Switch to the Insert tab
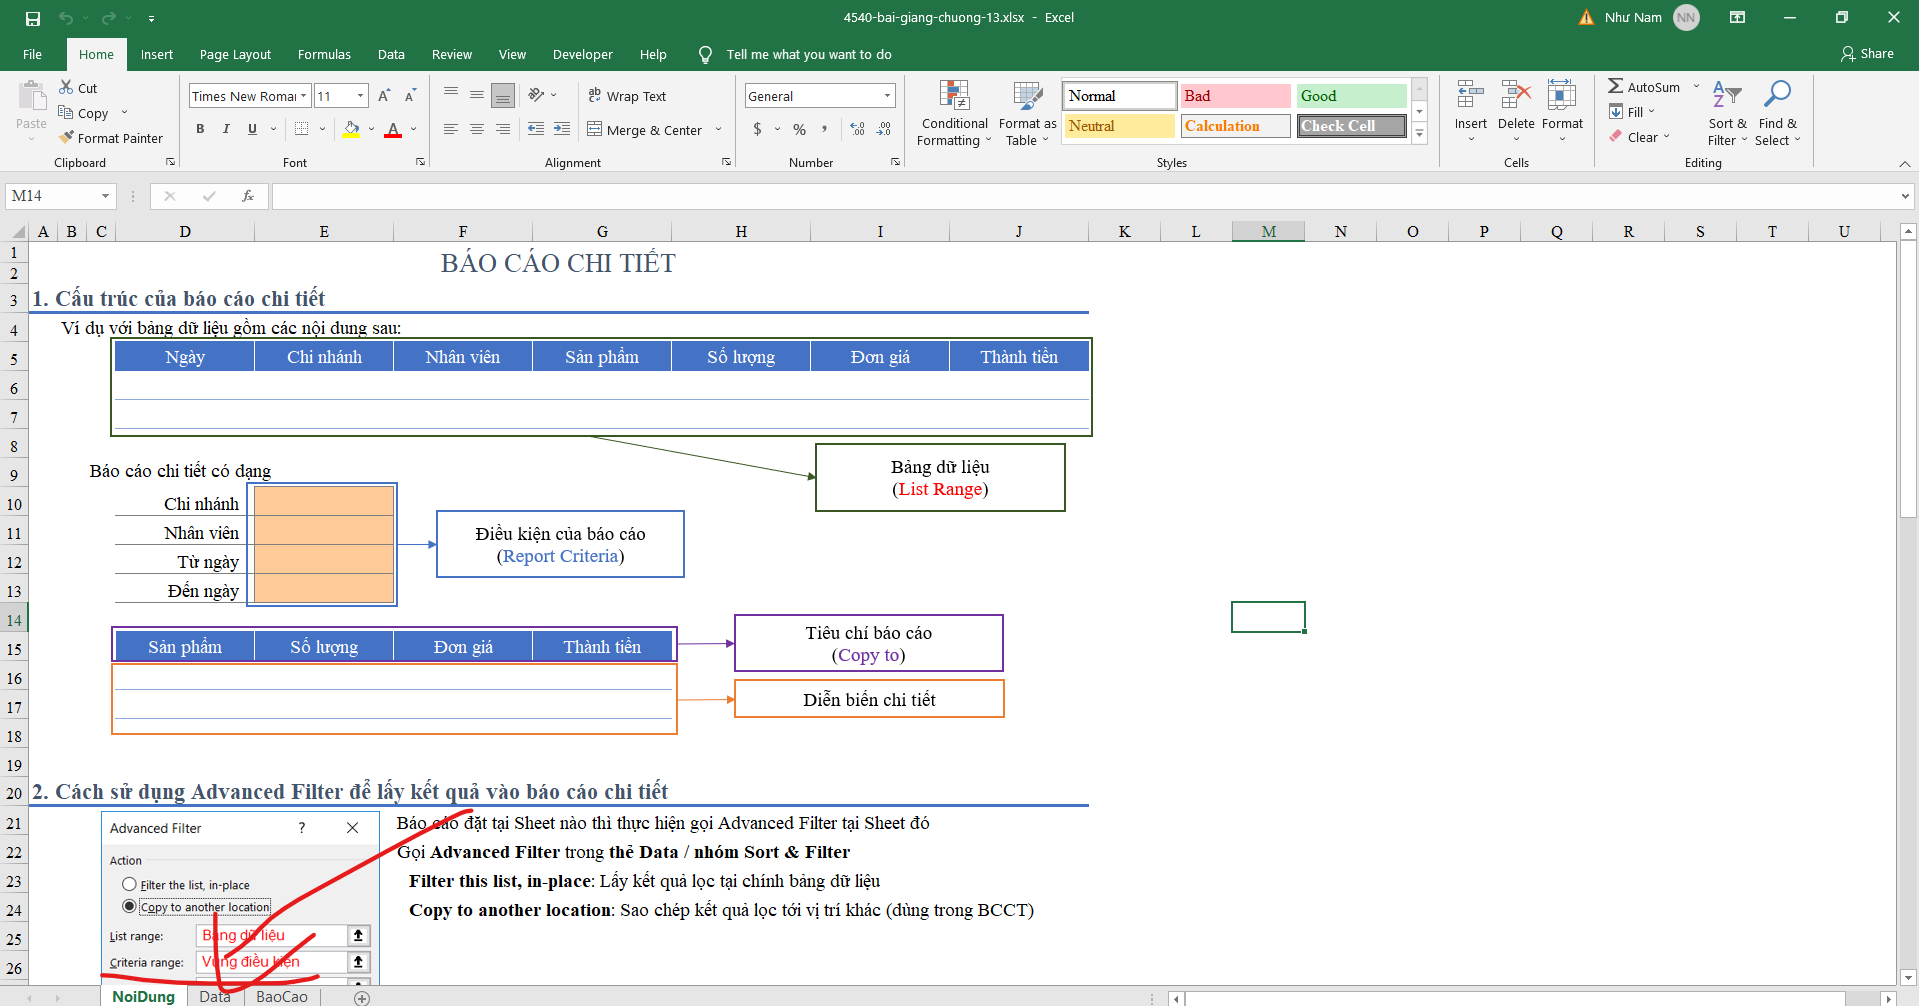The height and width of the screenshot is (1006, 1919). pos(157,54)
